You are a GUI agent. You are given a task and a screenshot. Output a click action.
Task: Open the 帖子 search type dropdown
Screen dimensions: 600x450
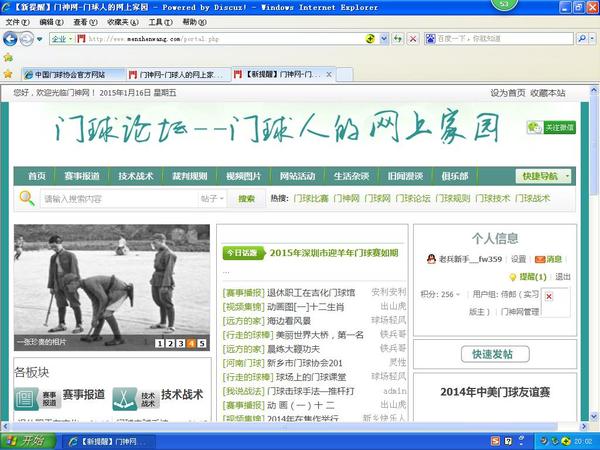coord(211,199)
